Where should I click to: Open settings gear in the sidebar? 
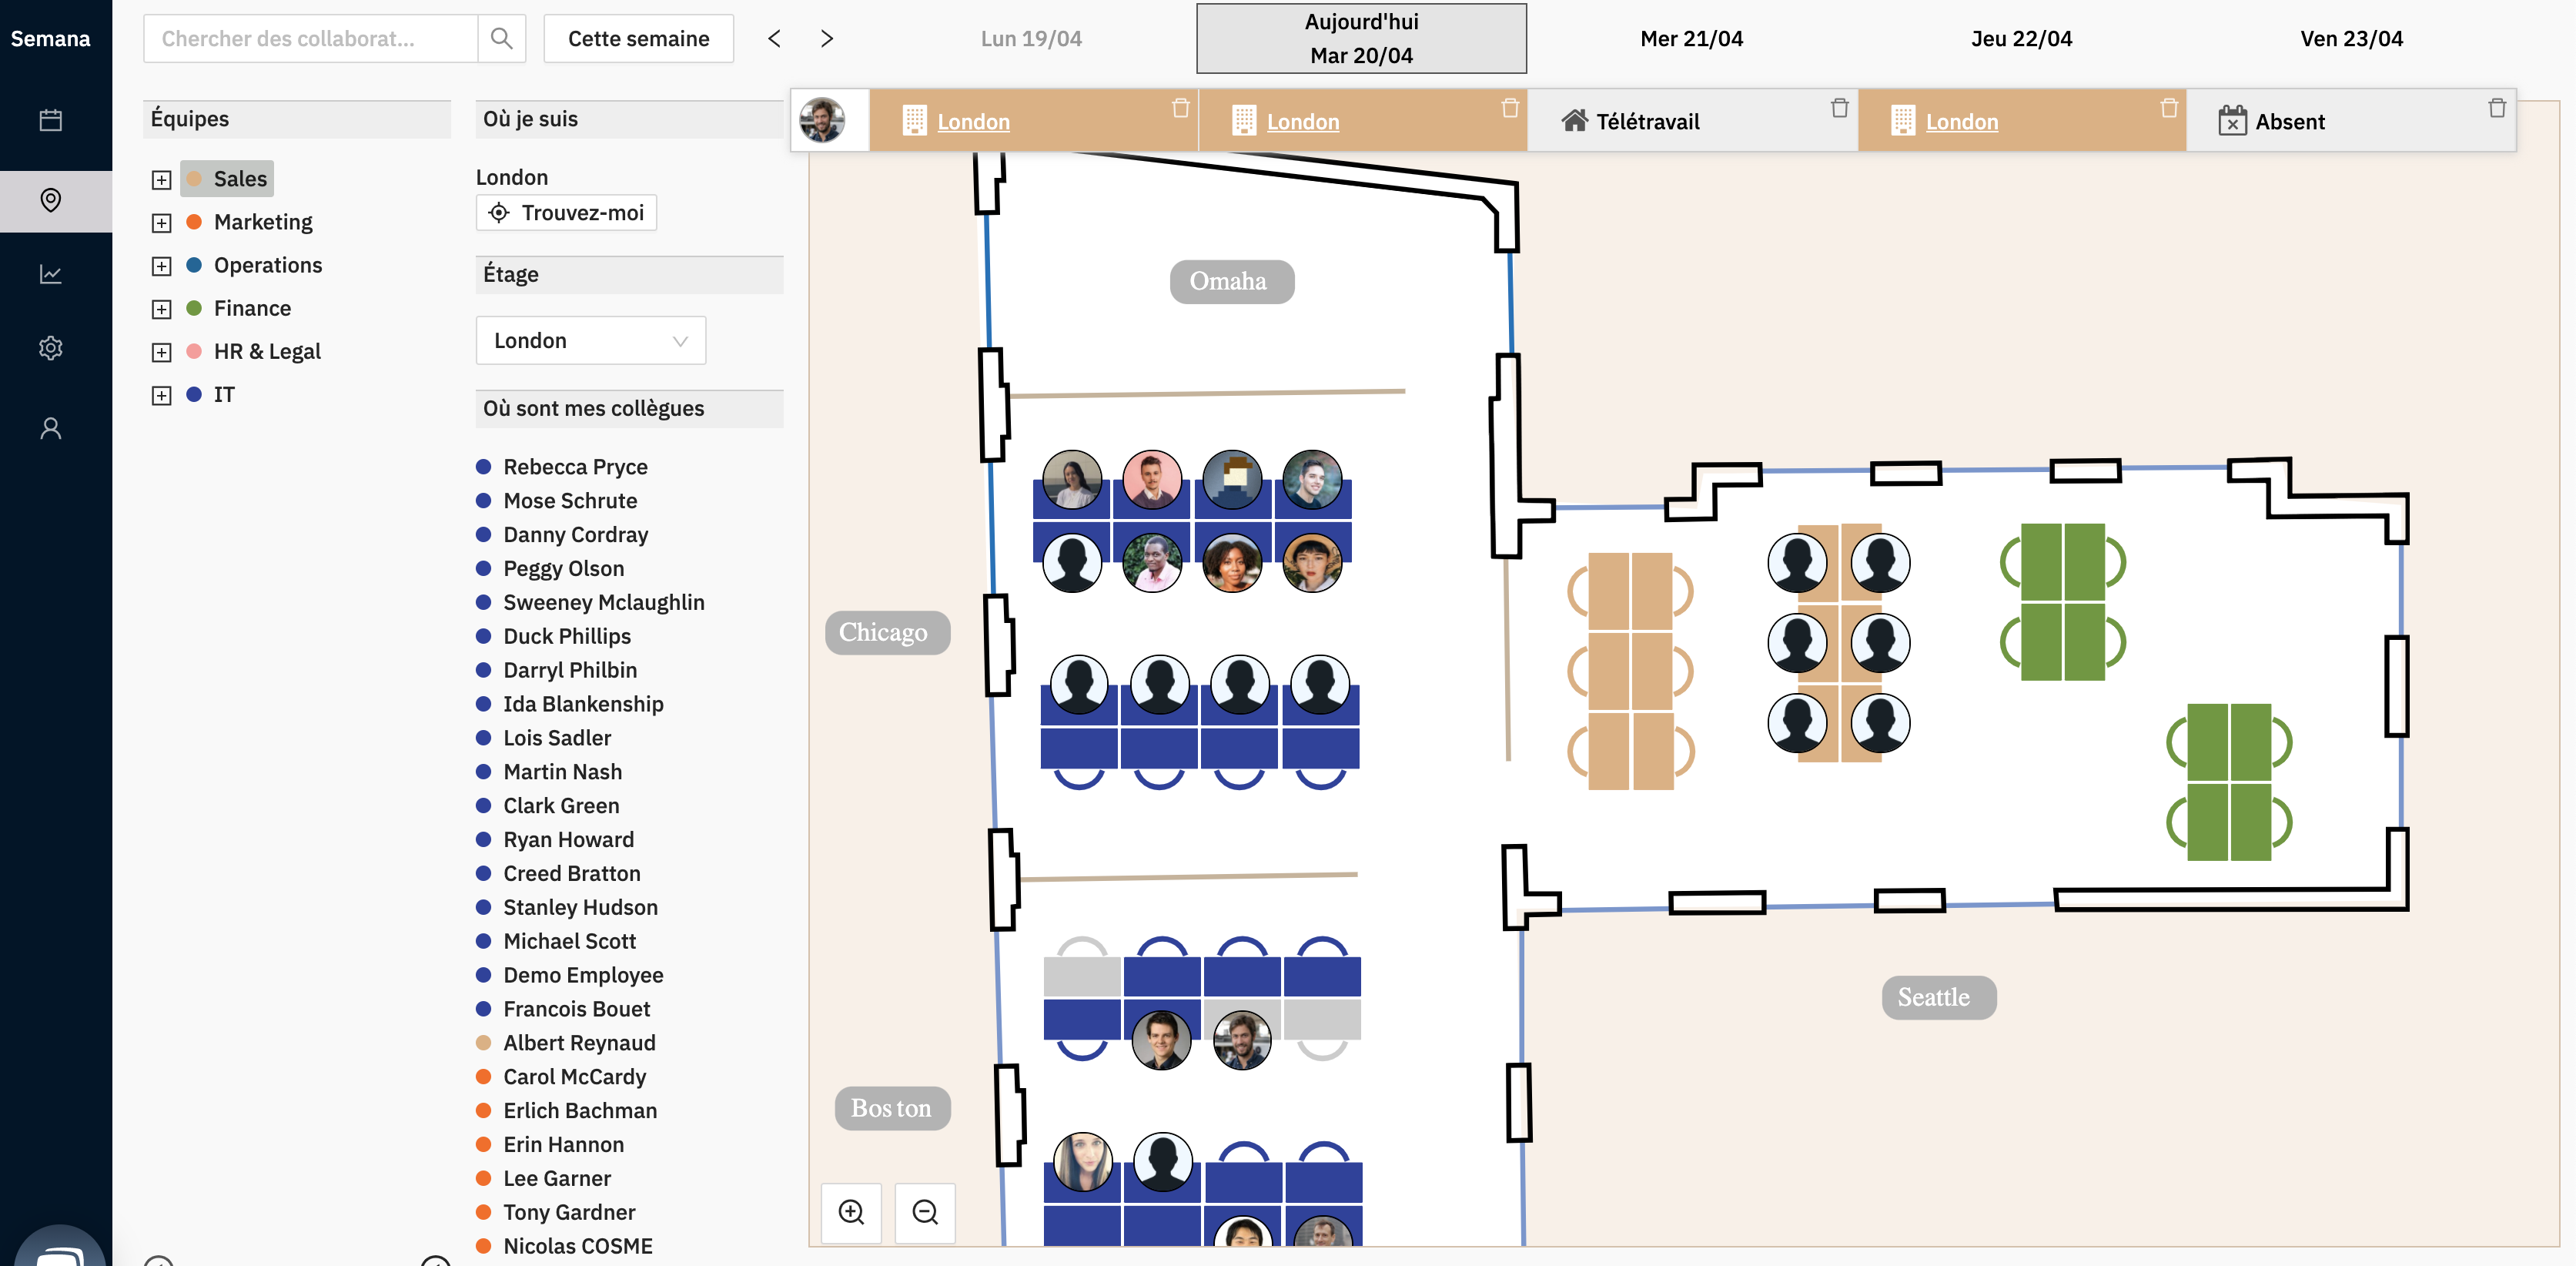pos(50,348)
